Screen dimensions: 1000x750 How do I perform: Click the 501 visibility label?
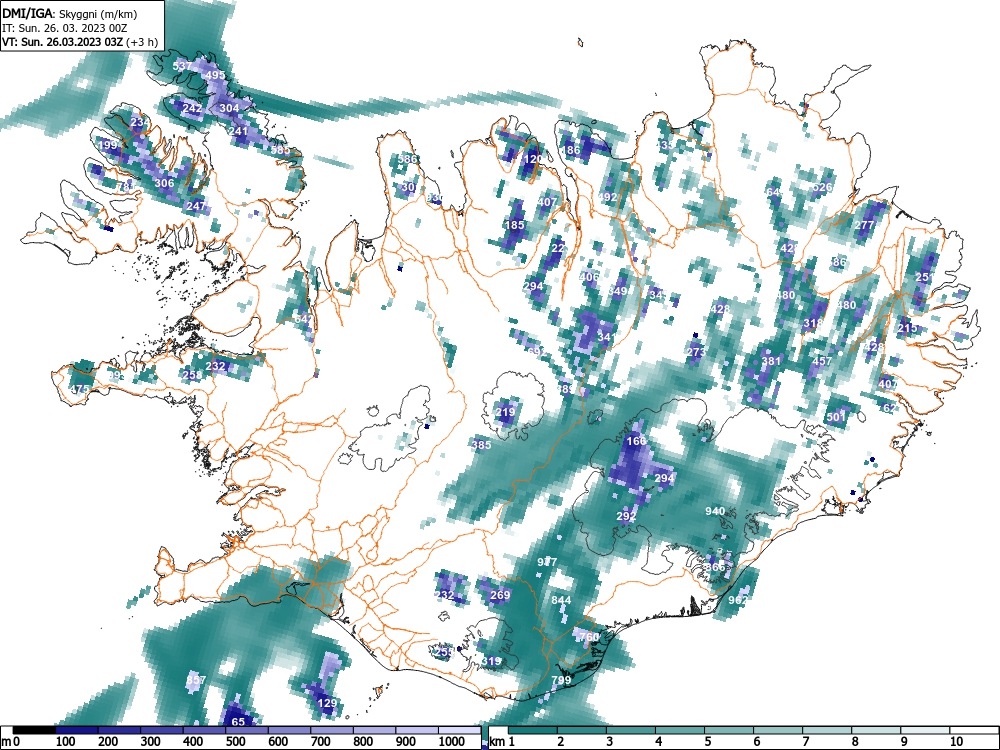pos(835,417)
